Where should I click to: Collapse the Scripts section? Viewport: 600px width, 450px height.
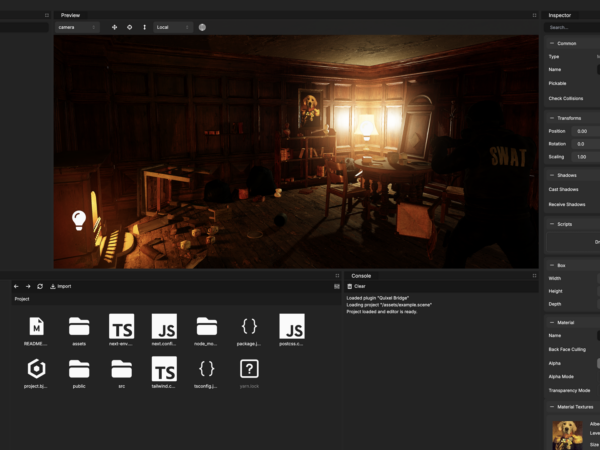click(x=552, y=224)
